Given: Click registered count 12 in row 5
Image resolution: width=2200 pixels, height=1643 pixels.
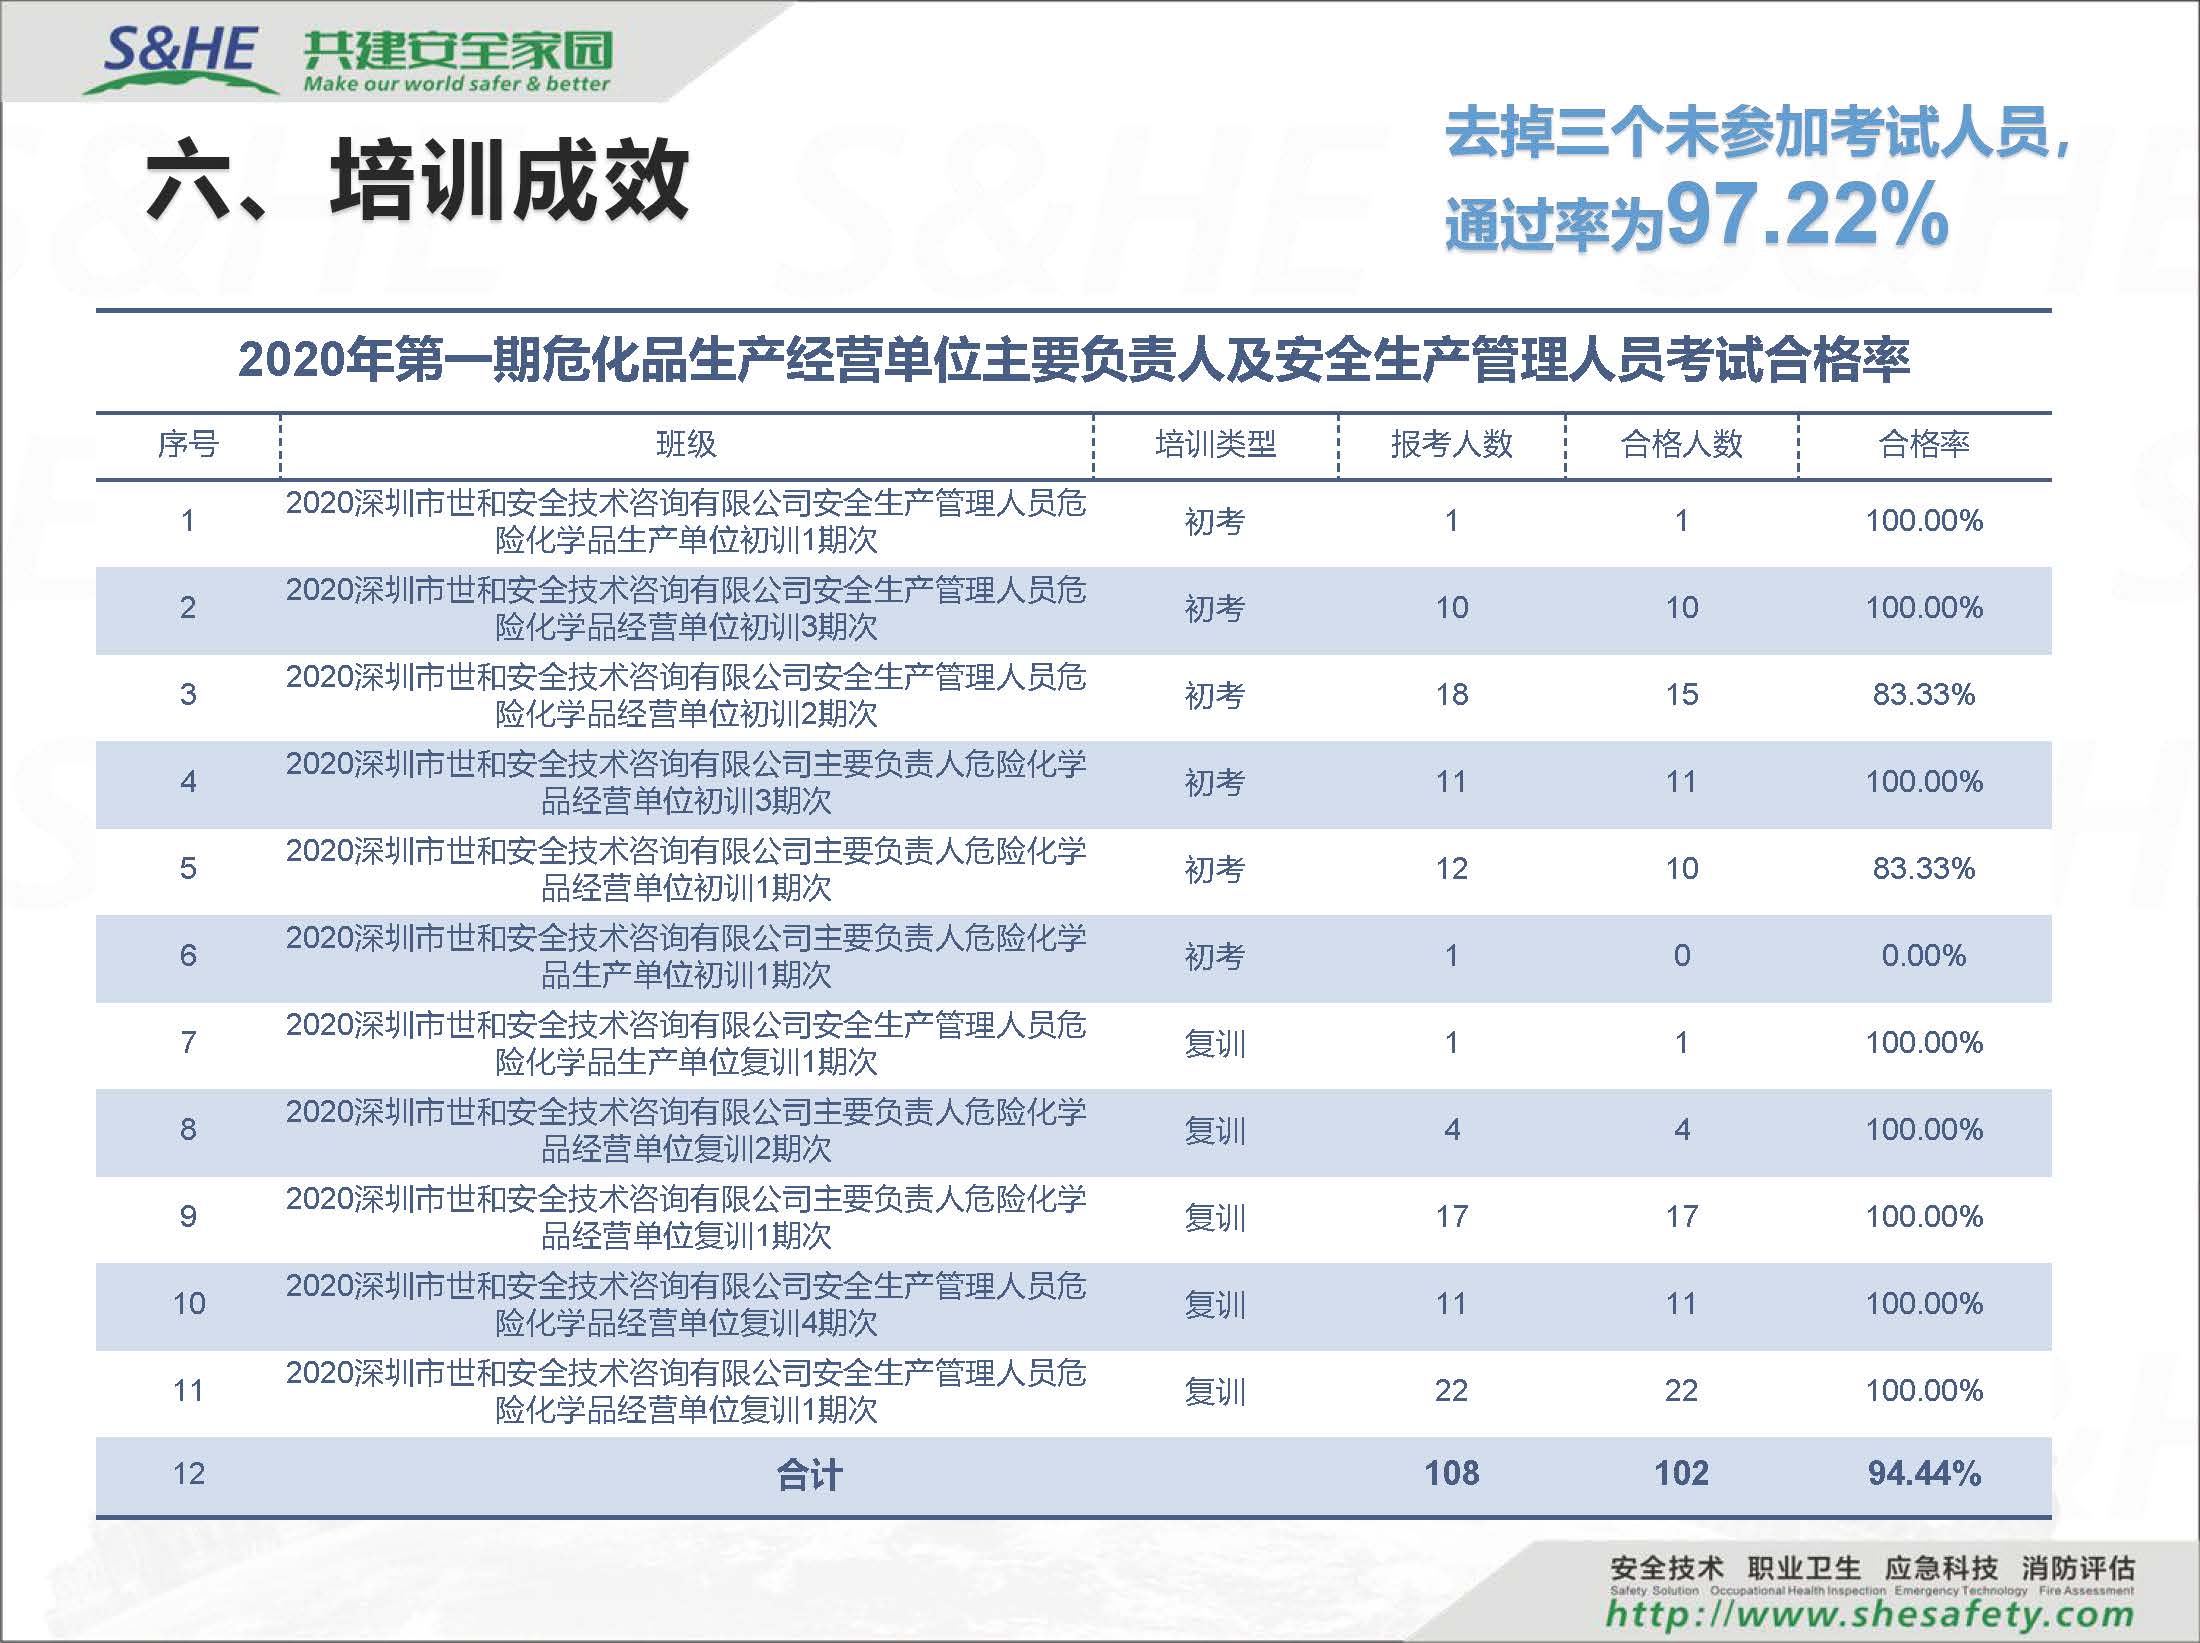Looking at the screenshot, I should click(1451, 869).
